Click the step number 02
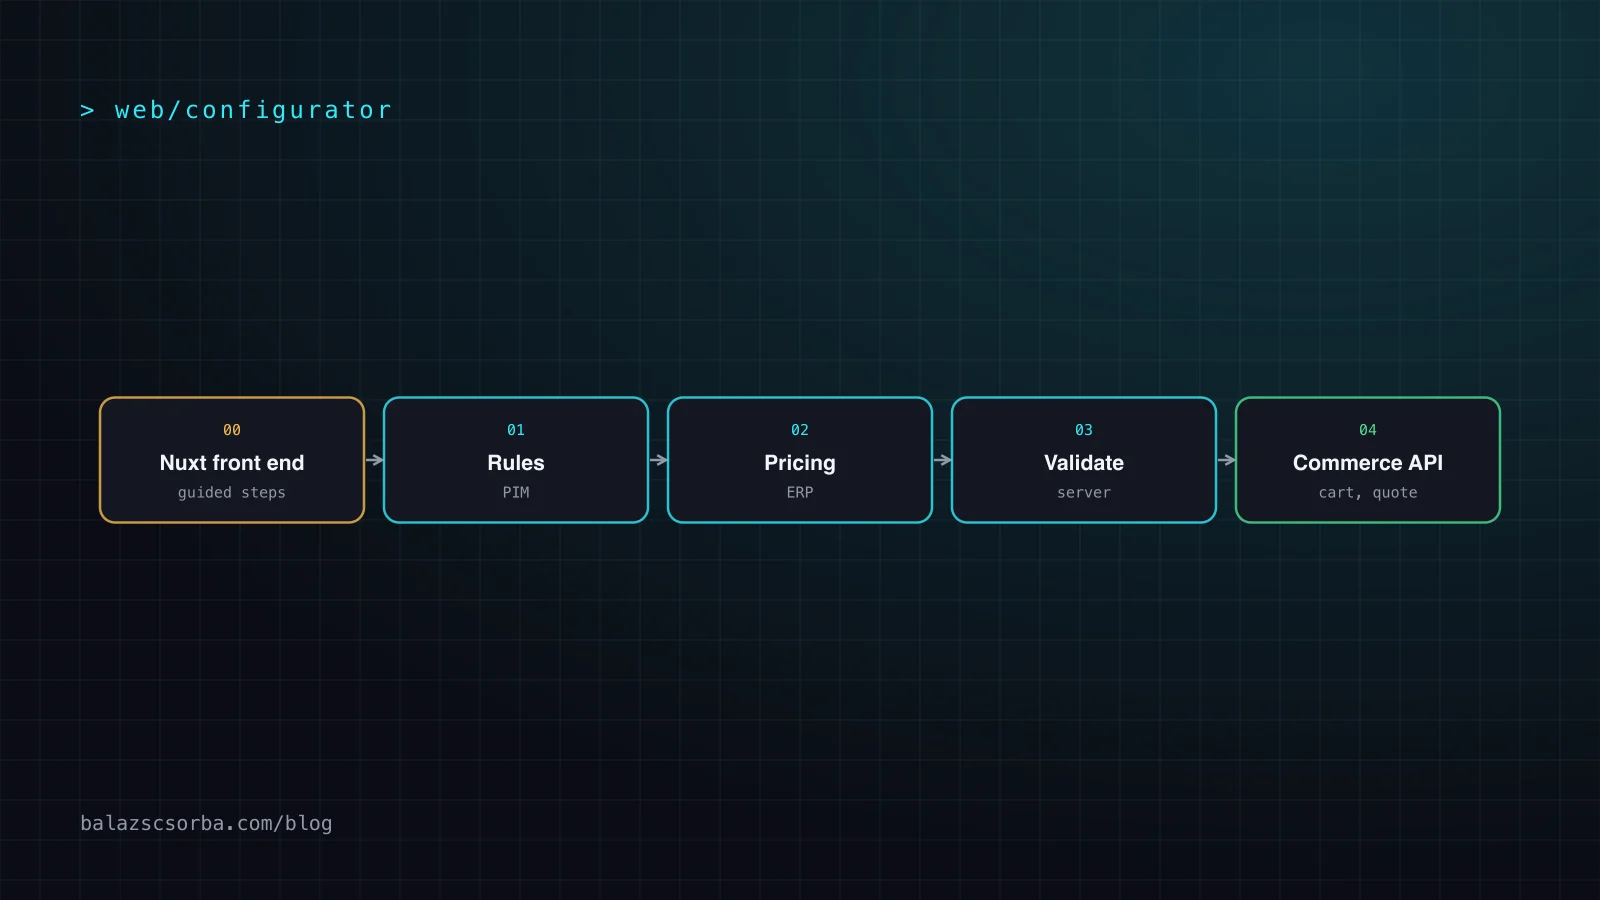The image size is (1600, 900). click(800, 430)
